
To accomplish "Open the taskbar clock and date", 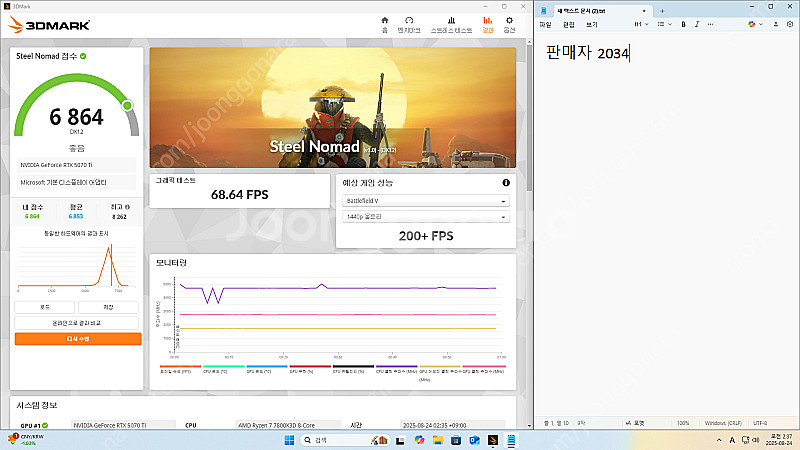I will [x=781, y=440].
